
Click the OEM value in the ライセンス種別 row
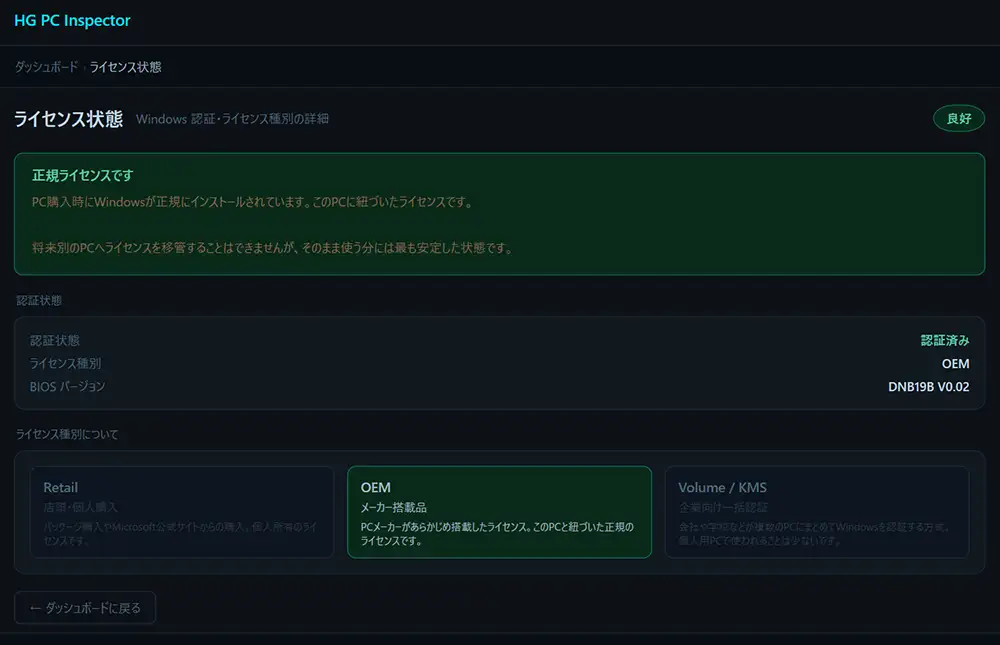955,364
